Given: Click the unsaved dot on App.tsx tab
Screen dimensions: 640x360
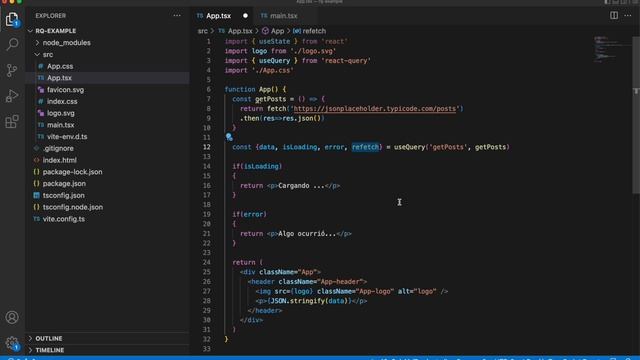Looking at the screenshot, I should (245, 16).
